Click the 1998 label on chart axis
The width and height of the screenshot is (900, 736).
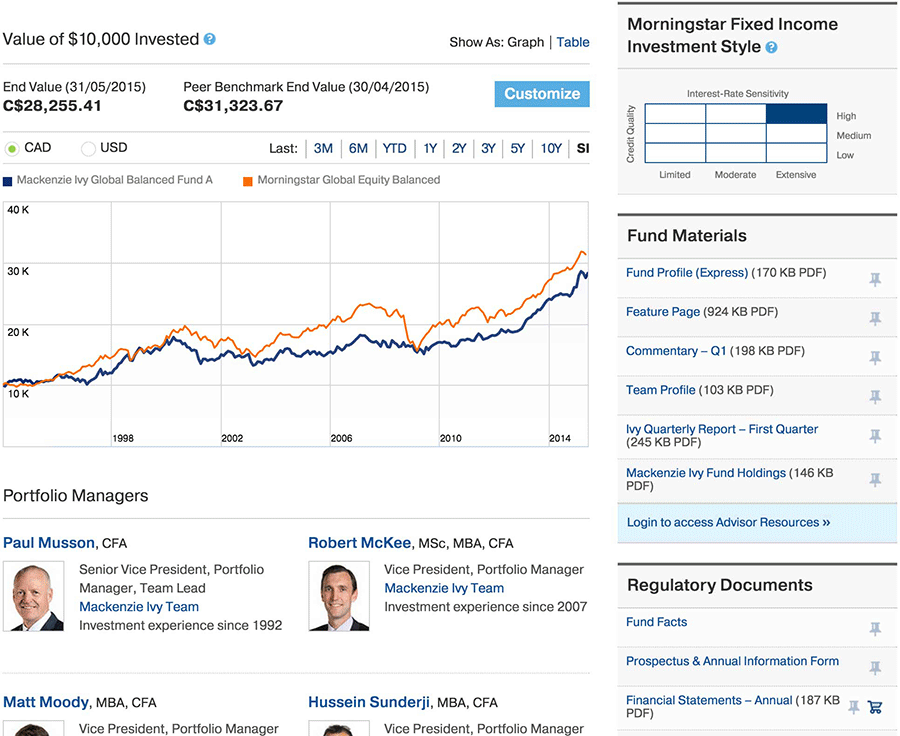123,438
